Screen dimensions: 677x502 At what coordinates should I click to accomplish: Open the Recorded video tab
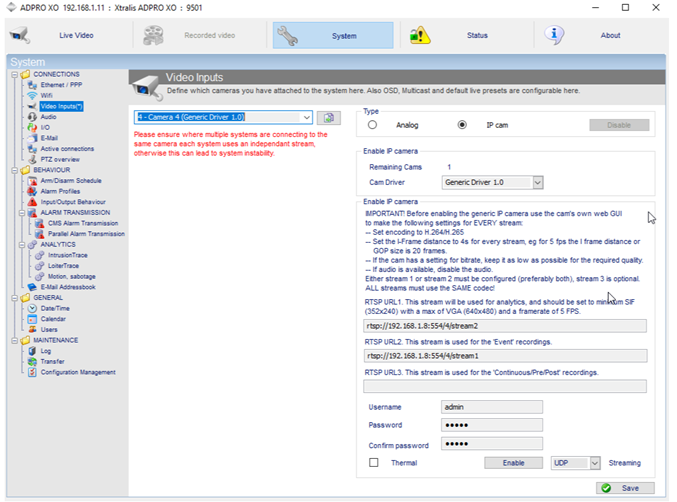pos(202,35)
